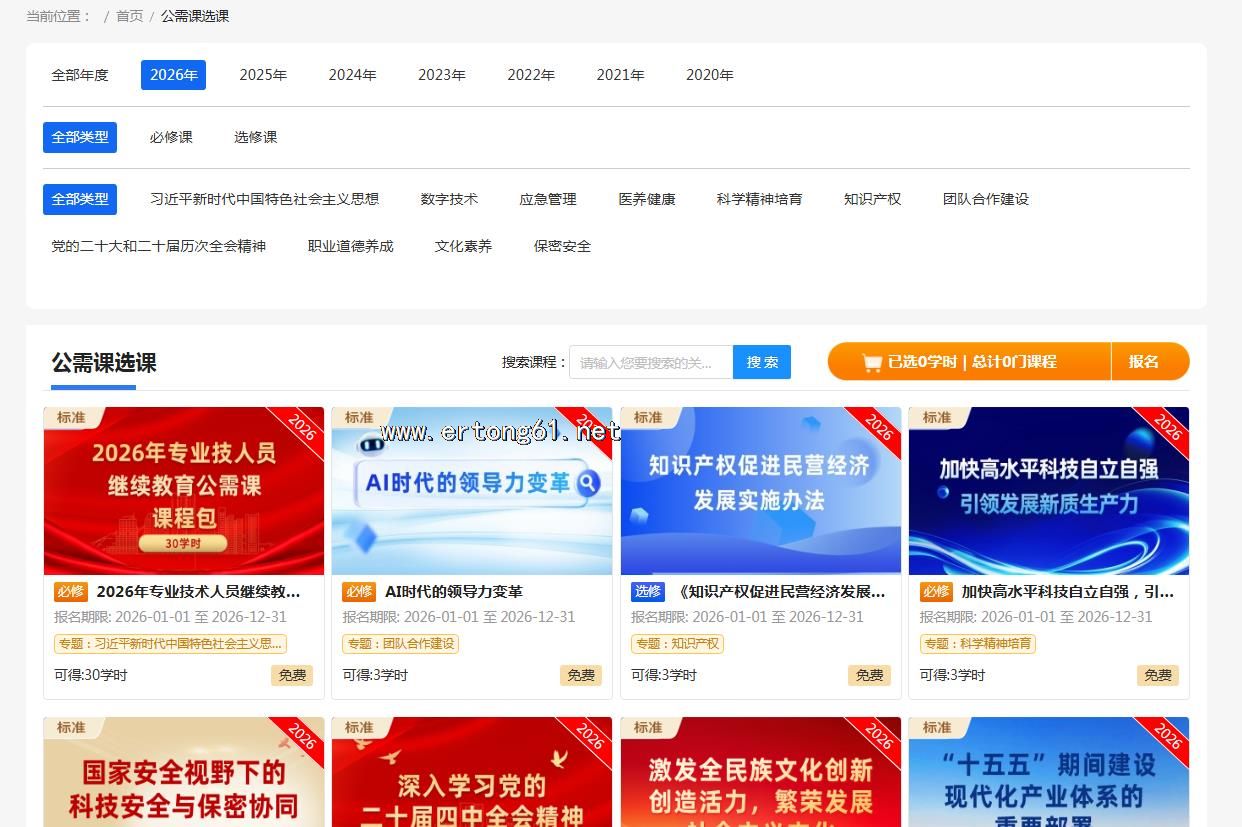Select the 2025年 year filter

point(263,75)
